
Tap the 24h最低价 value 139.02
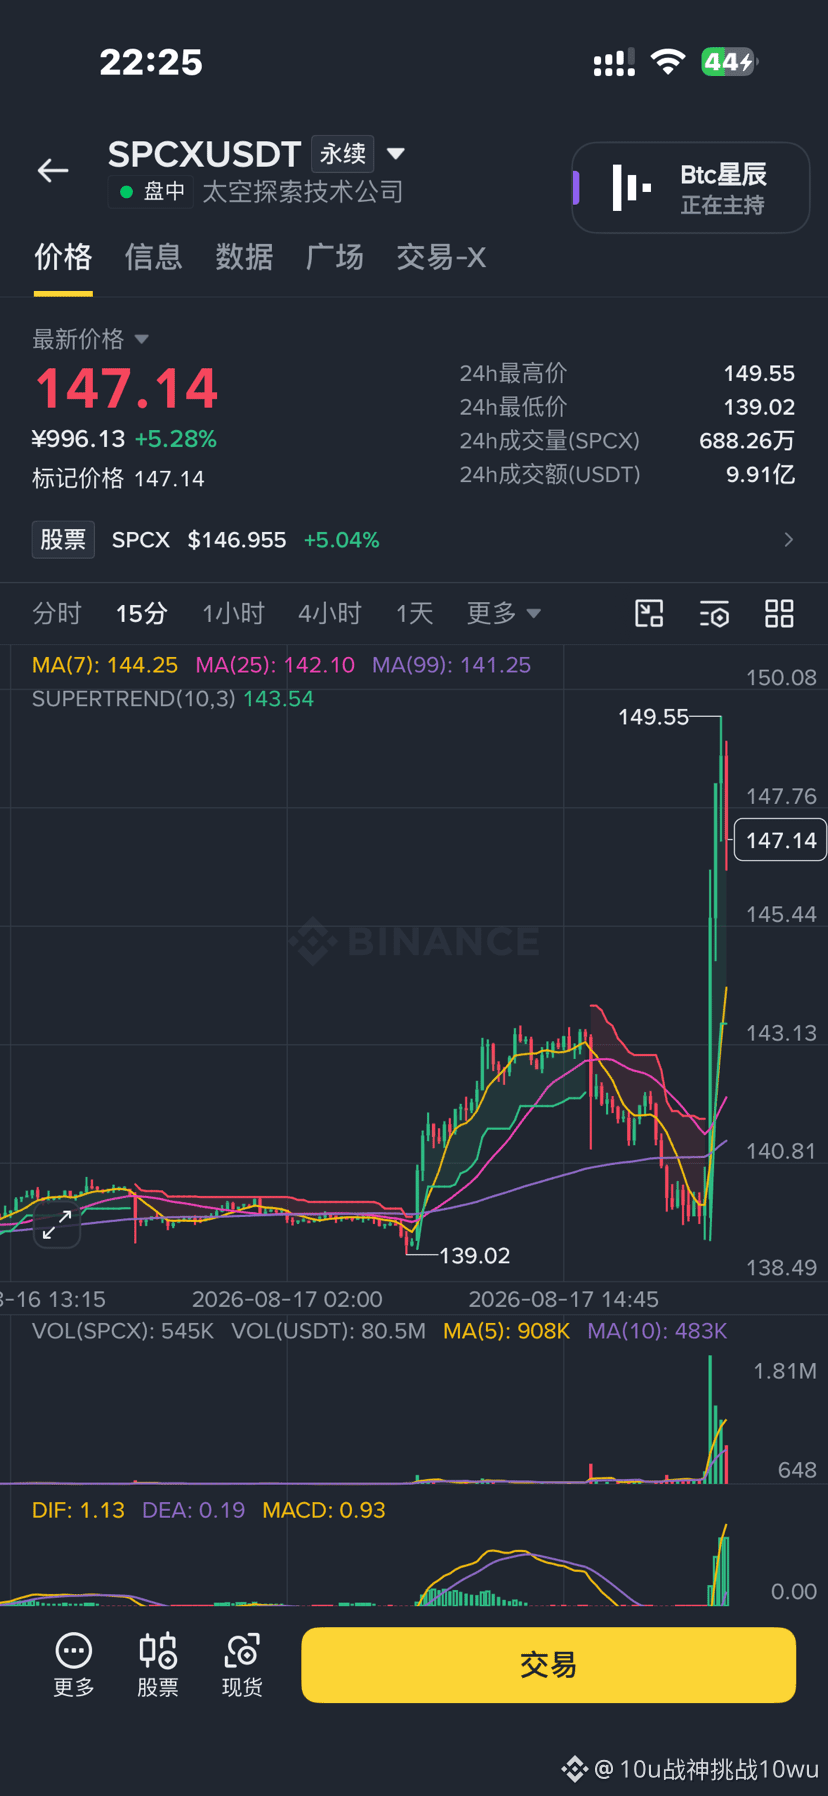click(759, 407)
